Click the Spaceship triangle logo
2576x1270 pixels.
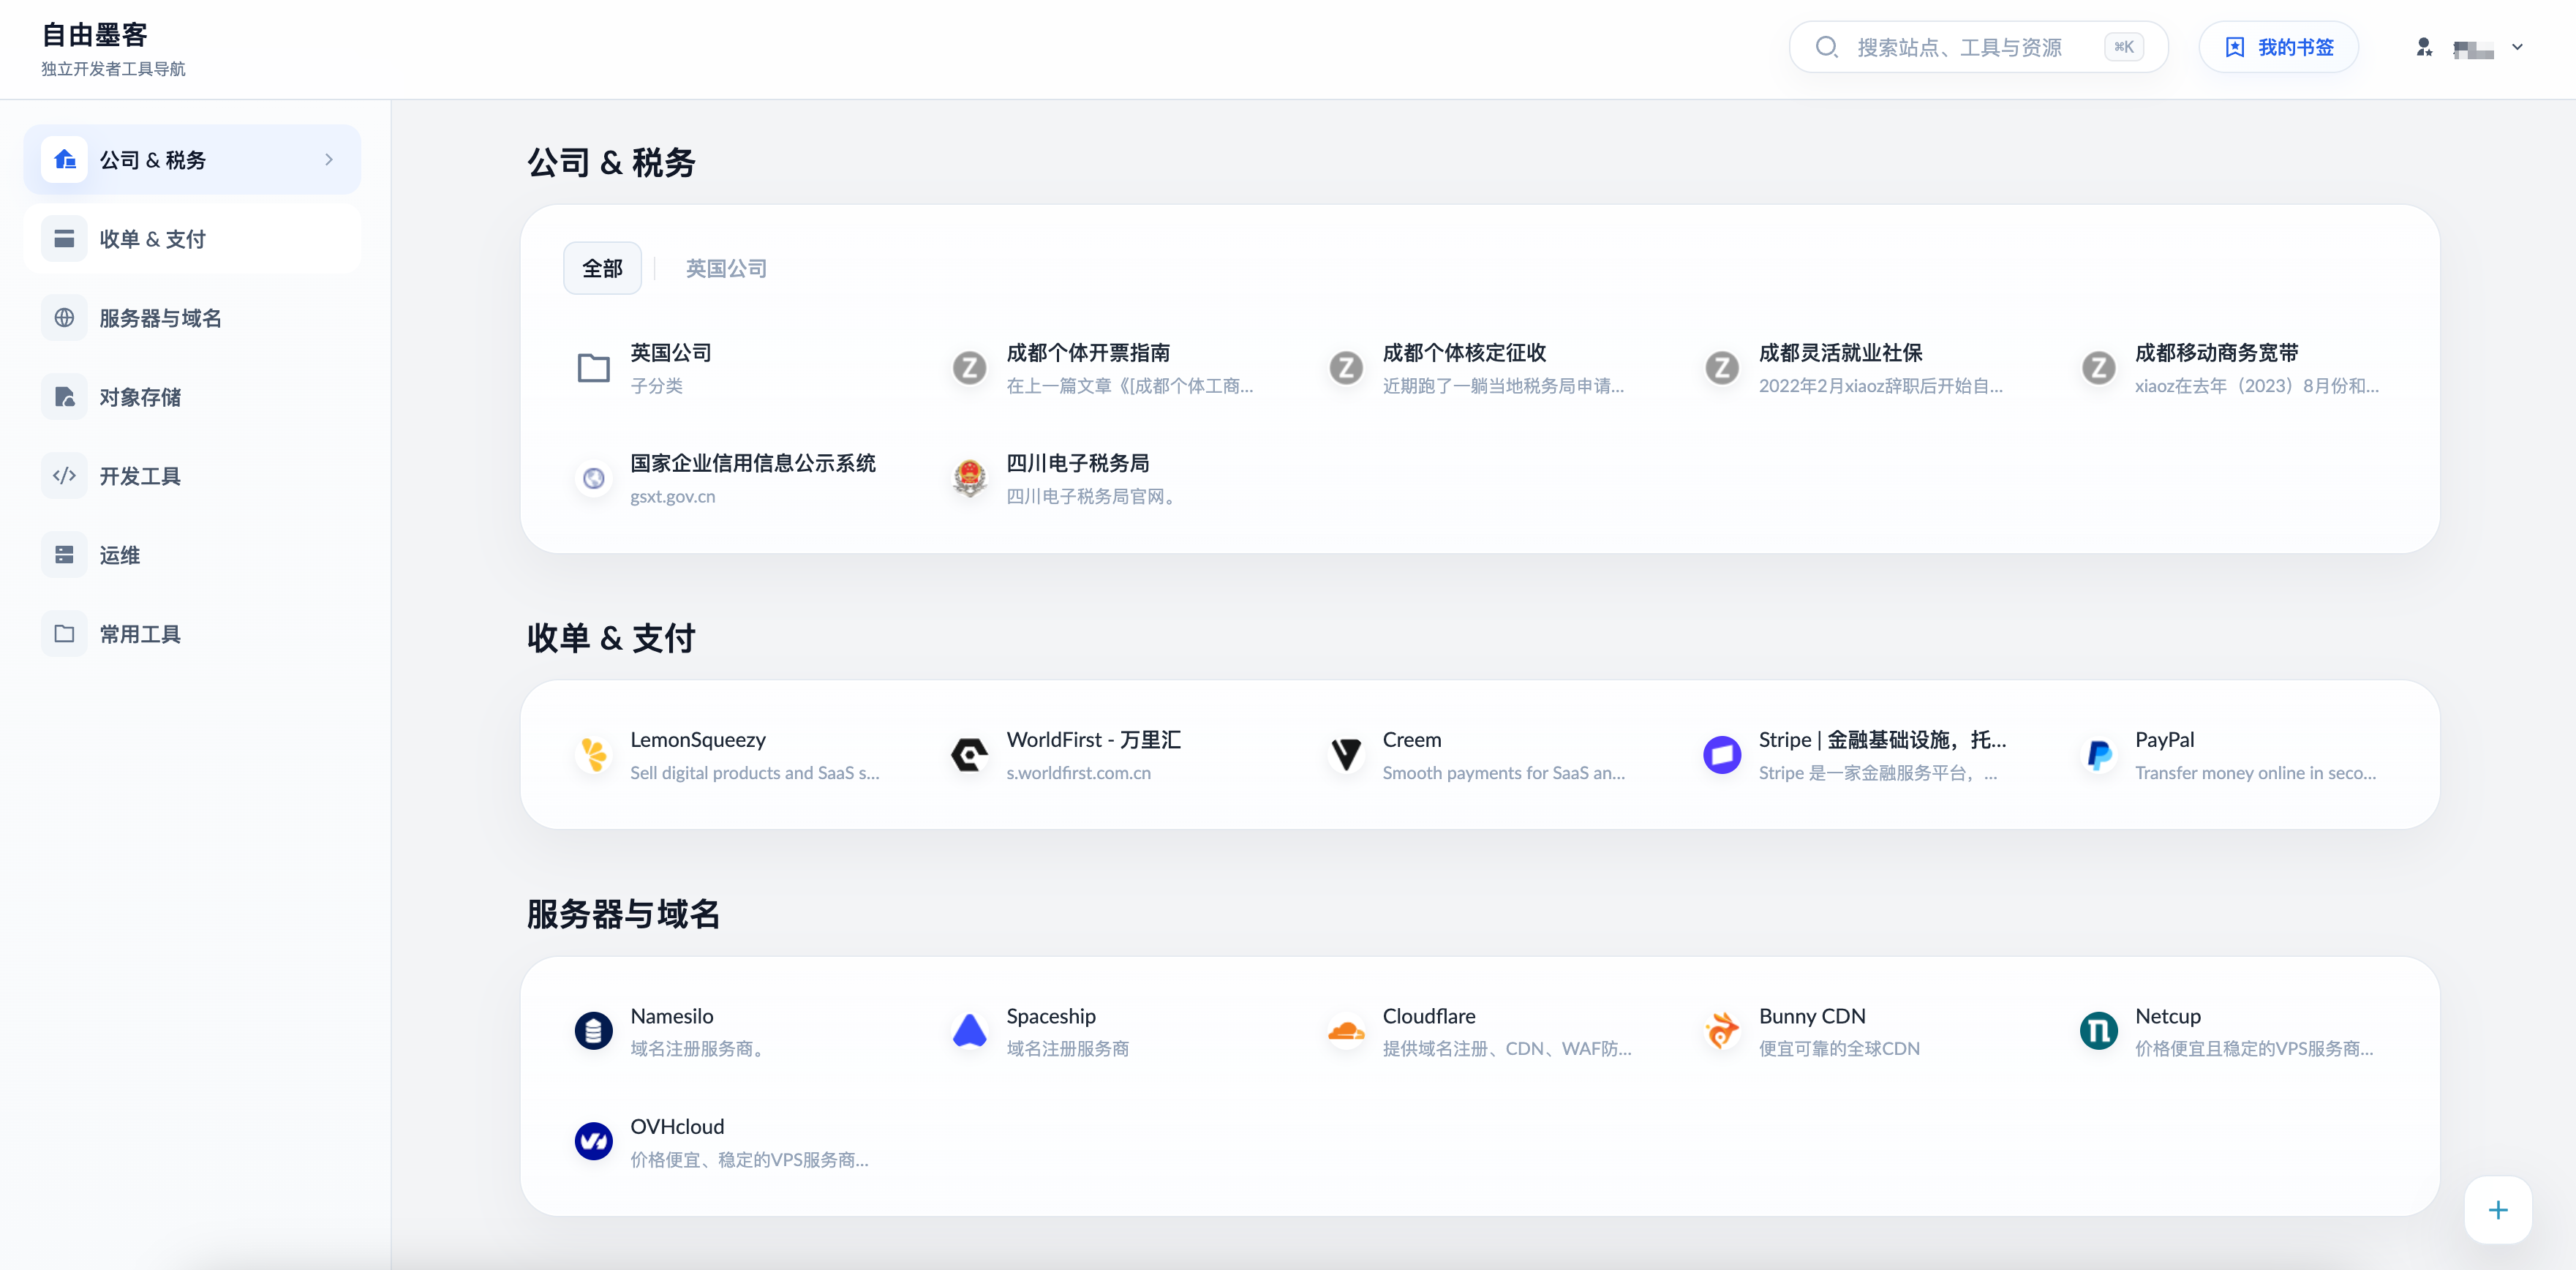(970, 1031)
